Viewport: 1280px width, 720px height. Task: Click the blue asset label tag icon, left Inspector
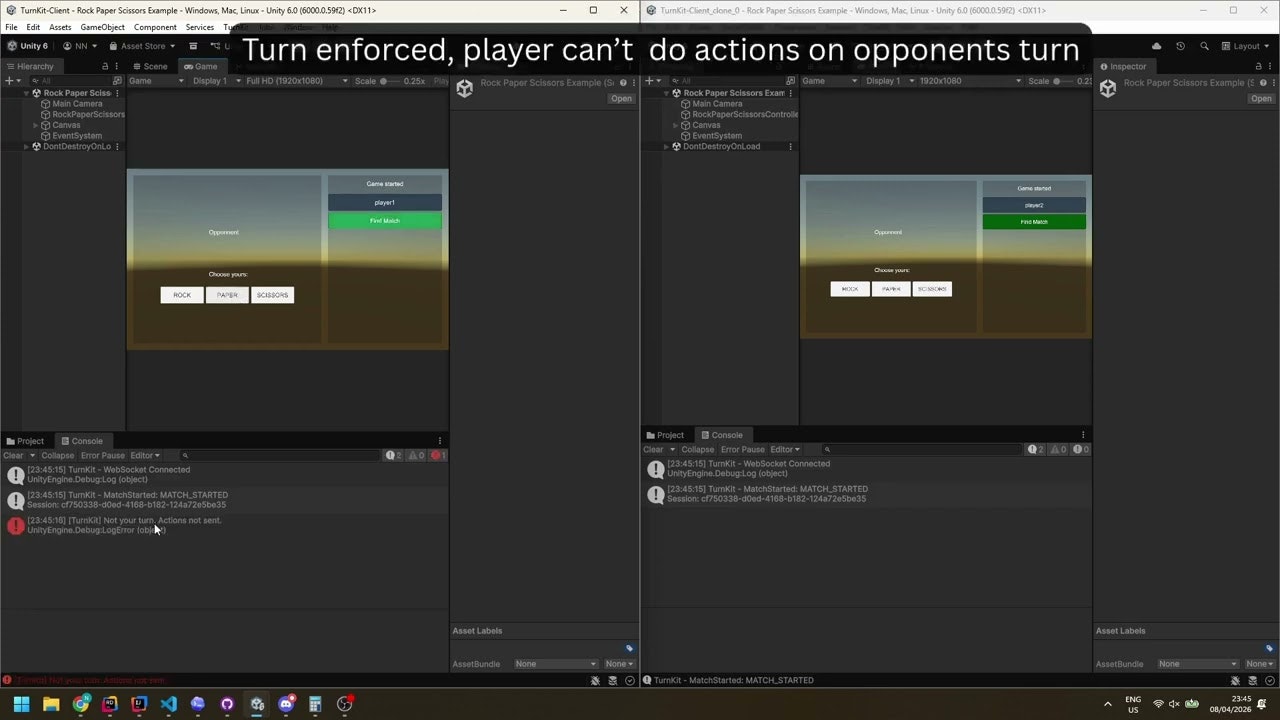click(x=629, y=648)
